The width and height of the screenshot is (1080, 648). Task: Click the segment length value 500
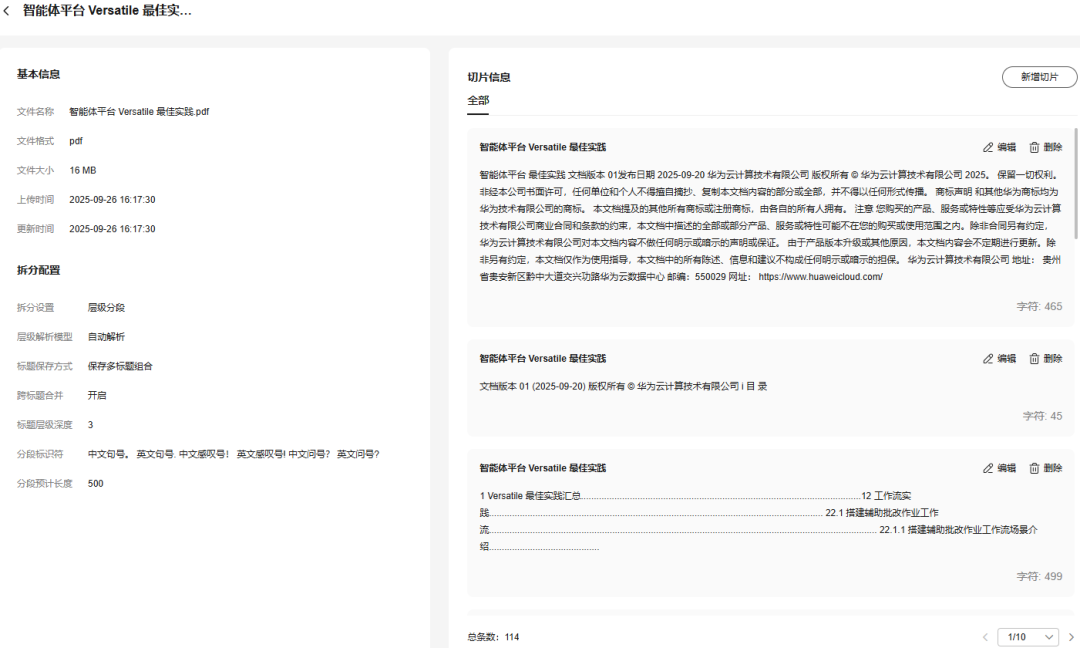coord(96,484)
